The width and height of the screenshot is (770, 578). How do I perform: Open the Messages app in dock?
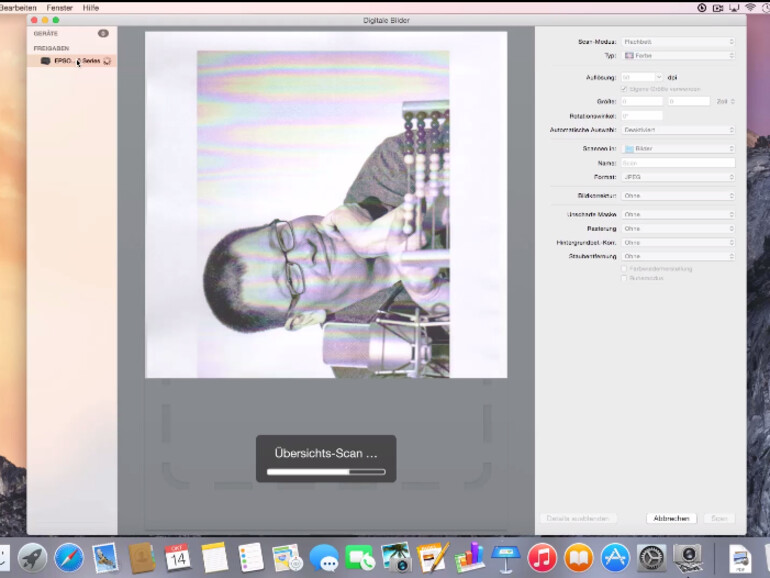point(323,557)
